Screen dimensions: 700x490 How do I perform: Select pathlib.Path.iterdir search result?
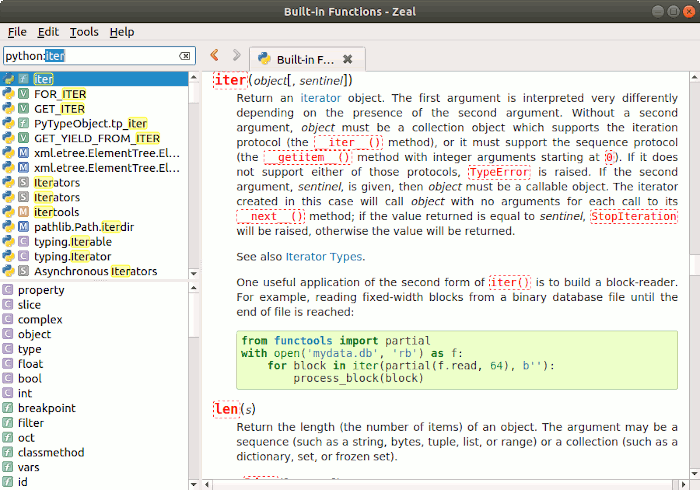click(x=84, y=227)
